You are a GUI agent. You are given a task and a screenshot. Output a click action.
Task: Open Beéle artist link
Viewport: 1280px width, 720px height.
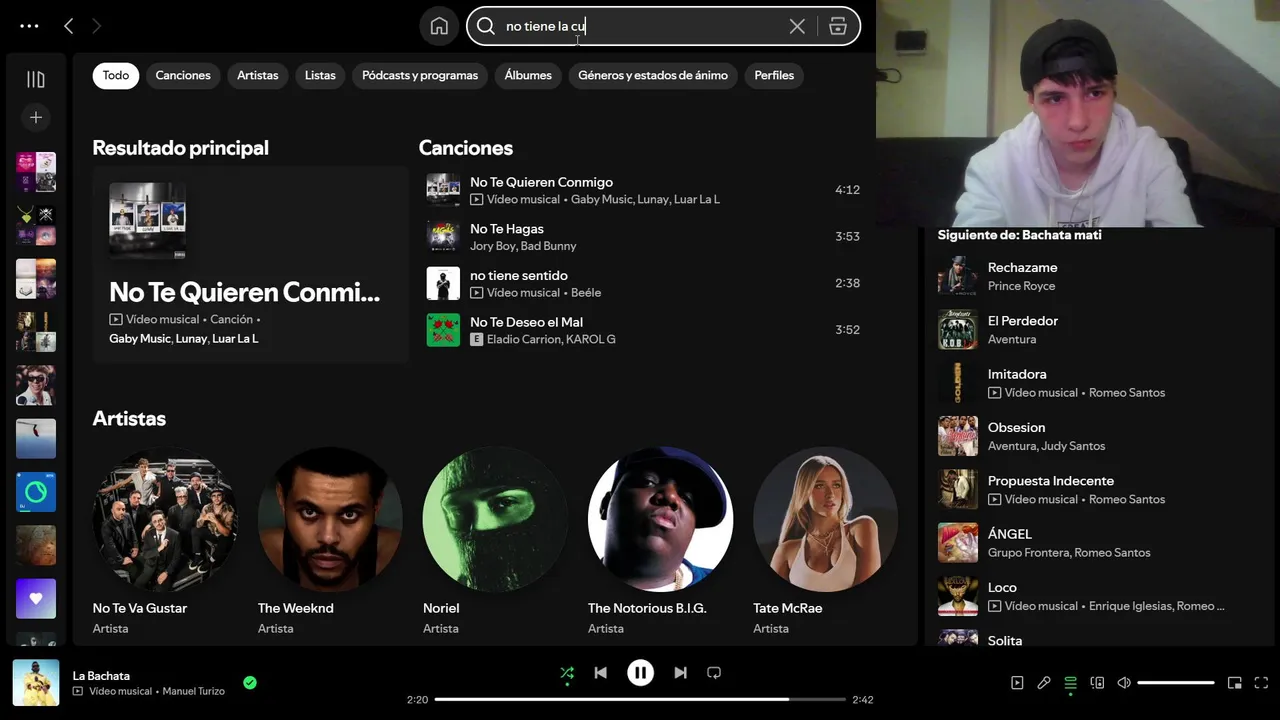click(586, 293)
